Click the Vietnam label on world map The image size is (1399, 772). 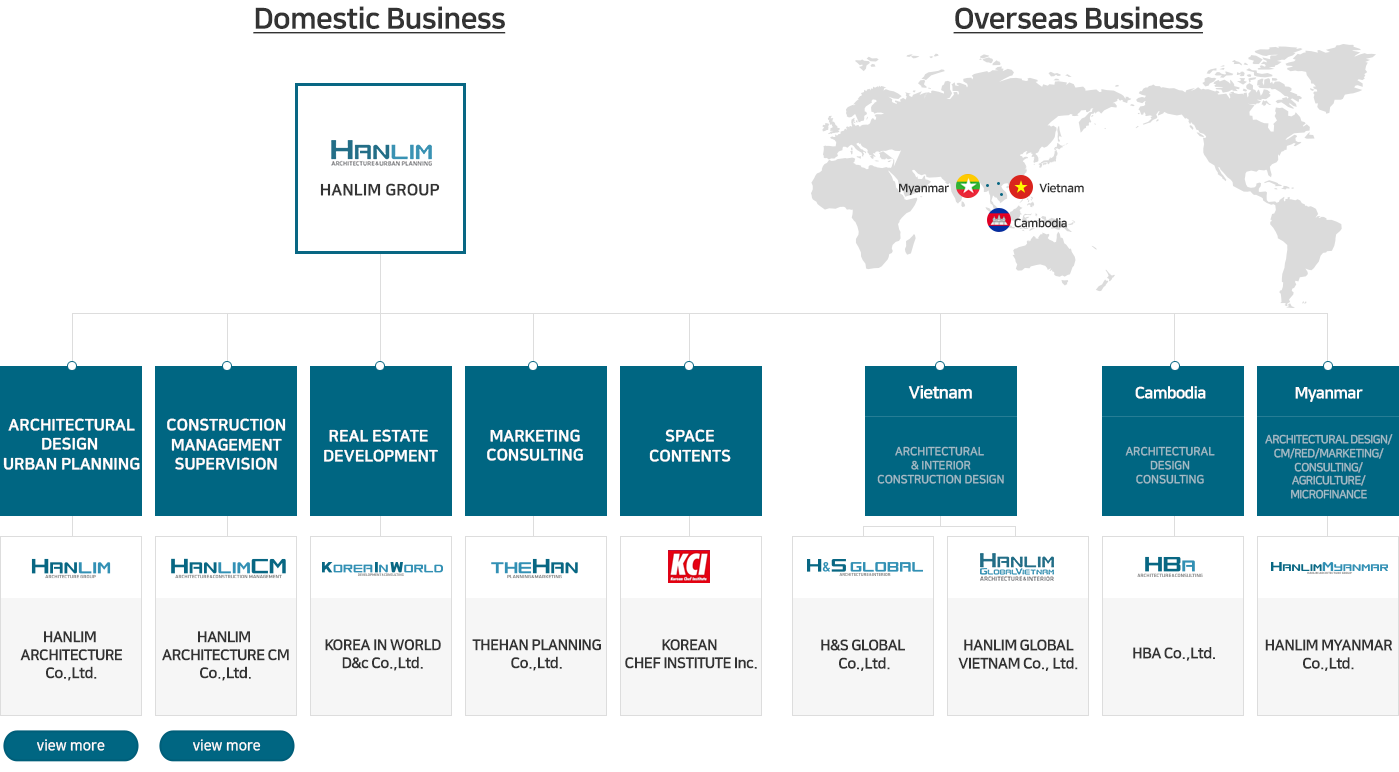(x=1061, y=188)
